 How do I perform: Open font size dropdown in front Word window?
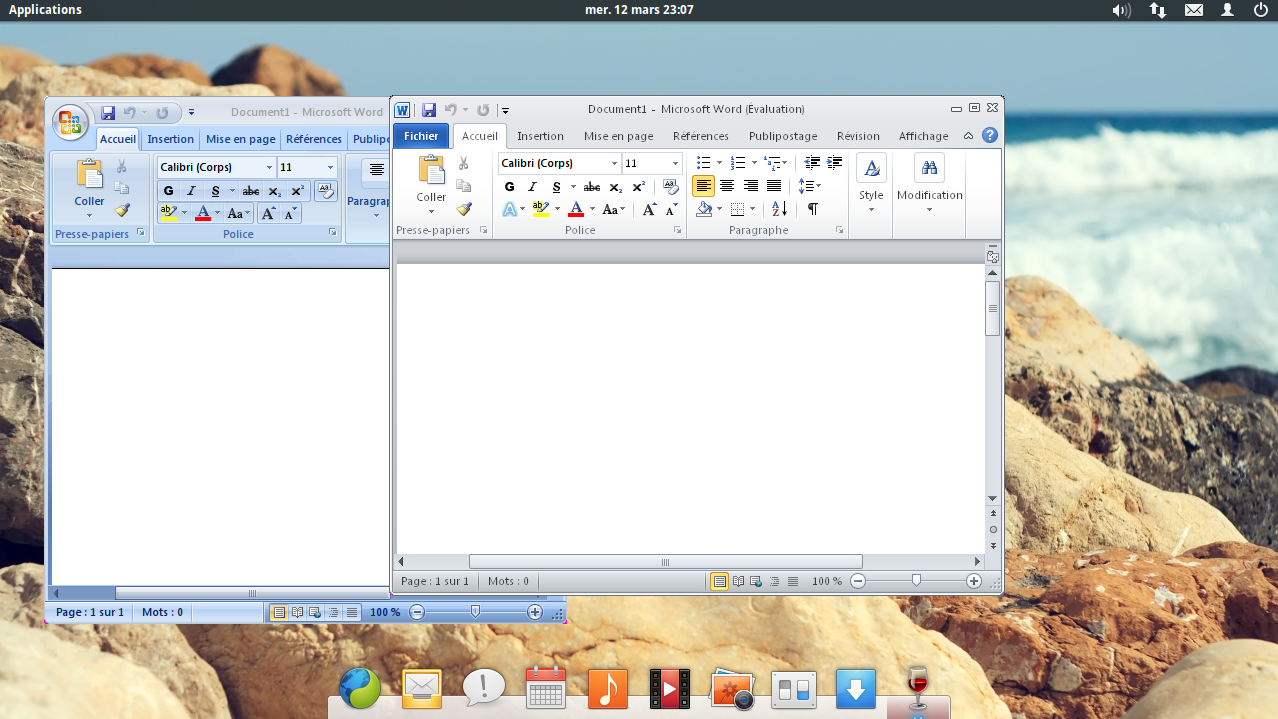click(x=675, y=163)
